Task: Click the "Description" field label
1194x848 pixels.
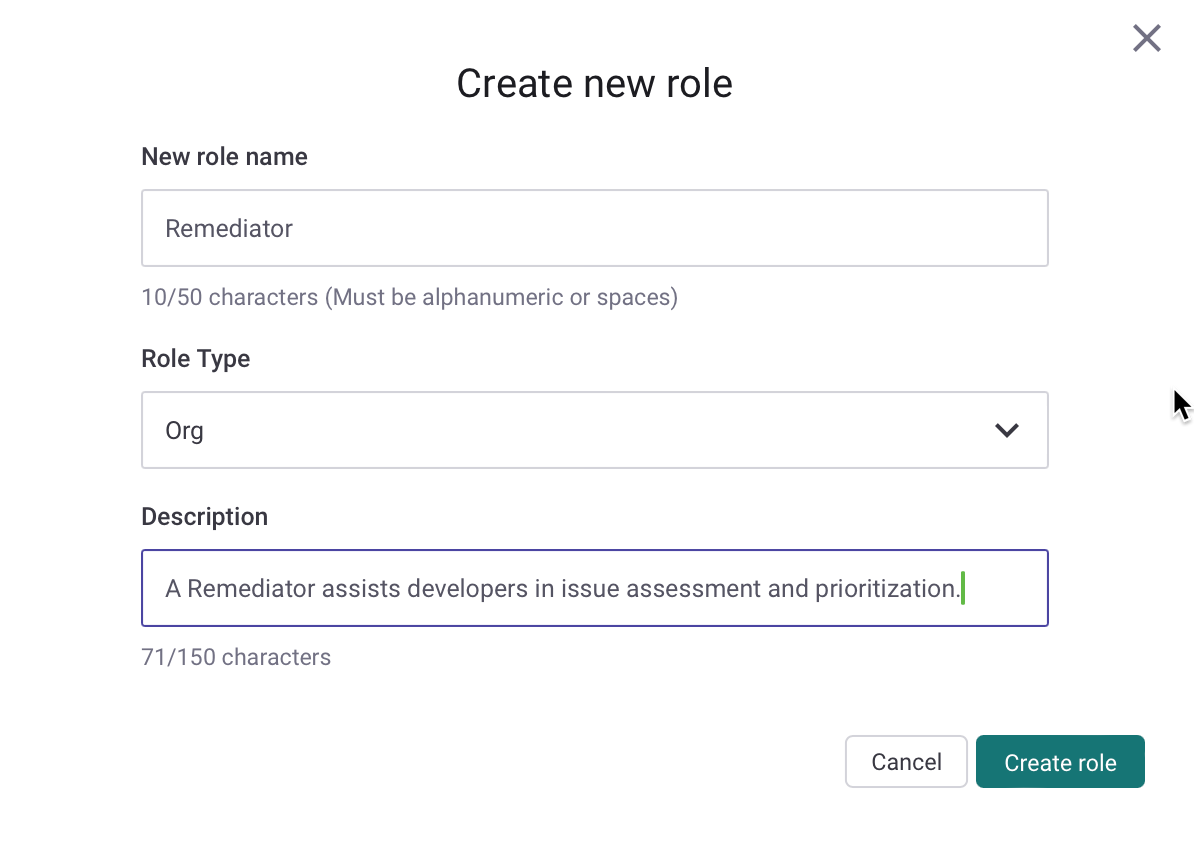Action: tap(204, 517)
